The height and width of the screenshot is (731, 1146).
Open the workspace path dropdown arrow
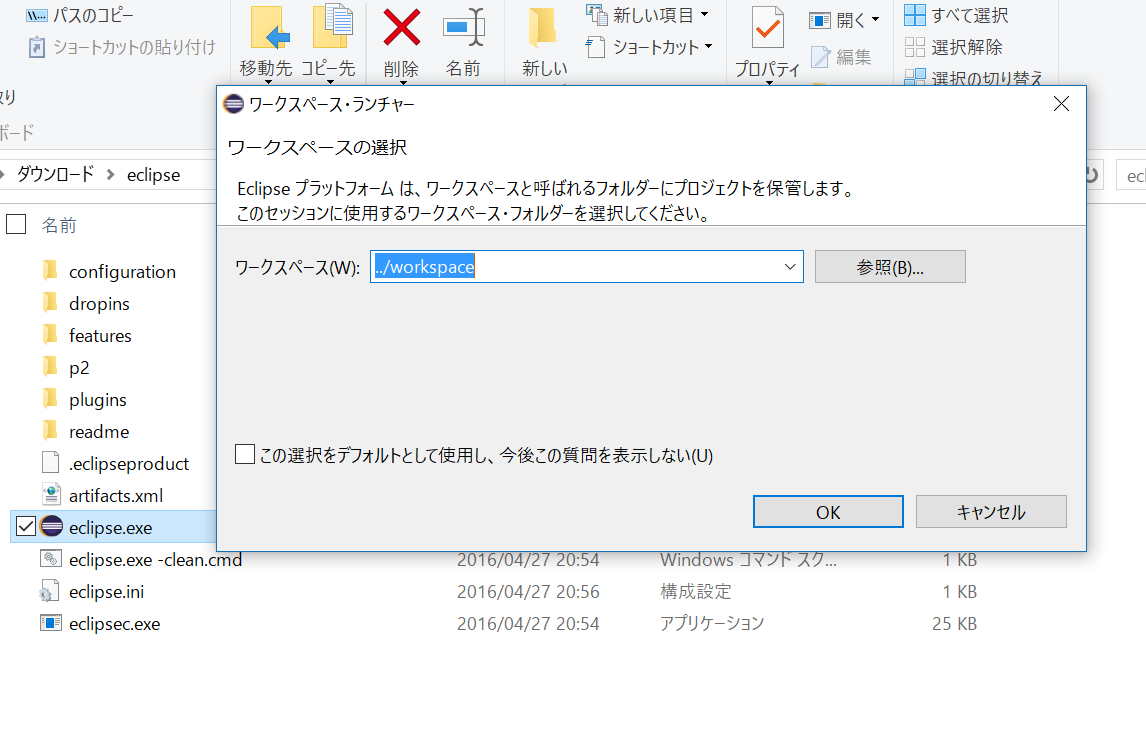pyautogui.click(x=791, y=266)
